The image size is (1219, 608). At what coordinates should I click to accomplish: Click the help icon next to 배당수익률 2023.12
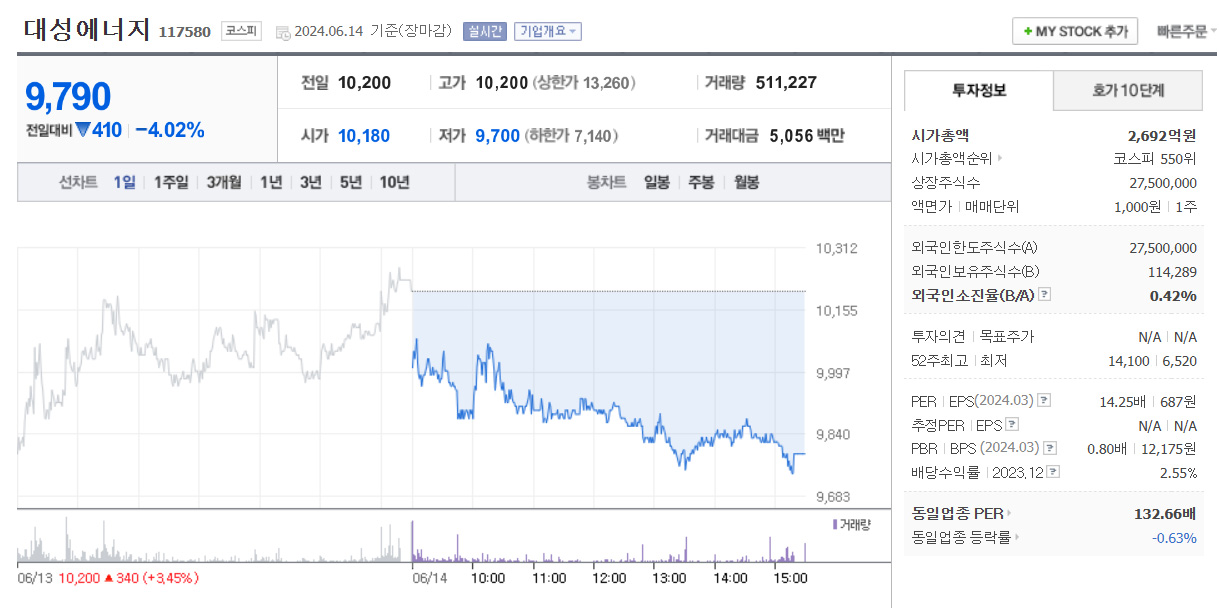click(x=1053, y=472)
